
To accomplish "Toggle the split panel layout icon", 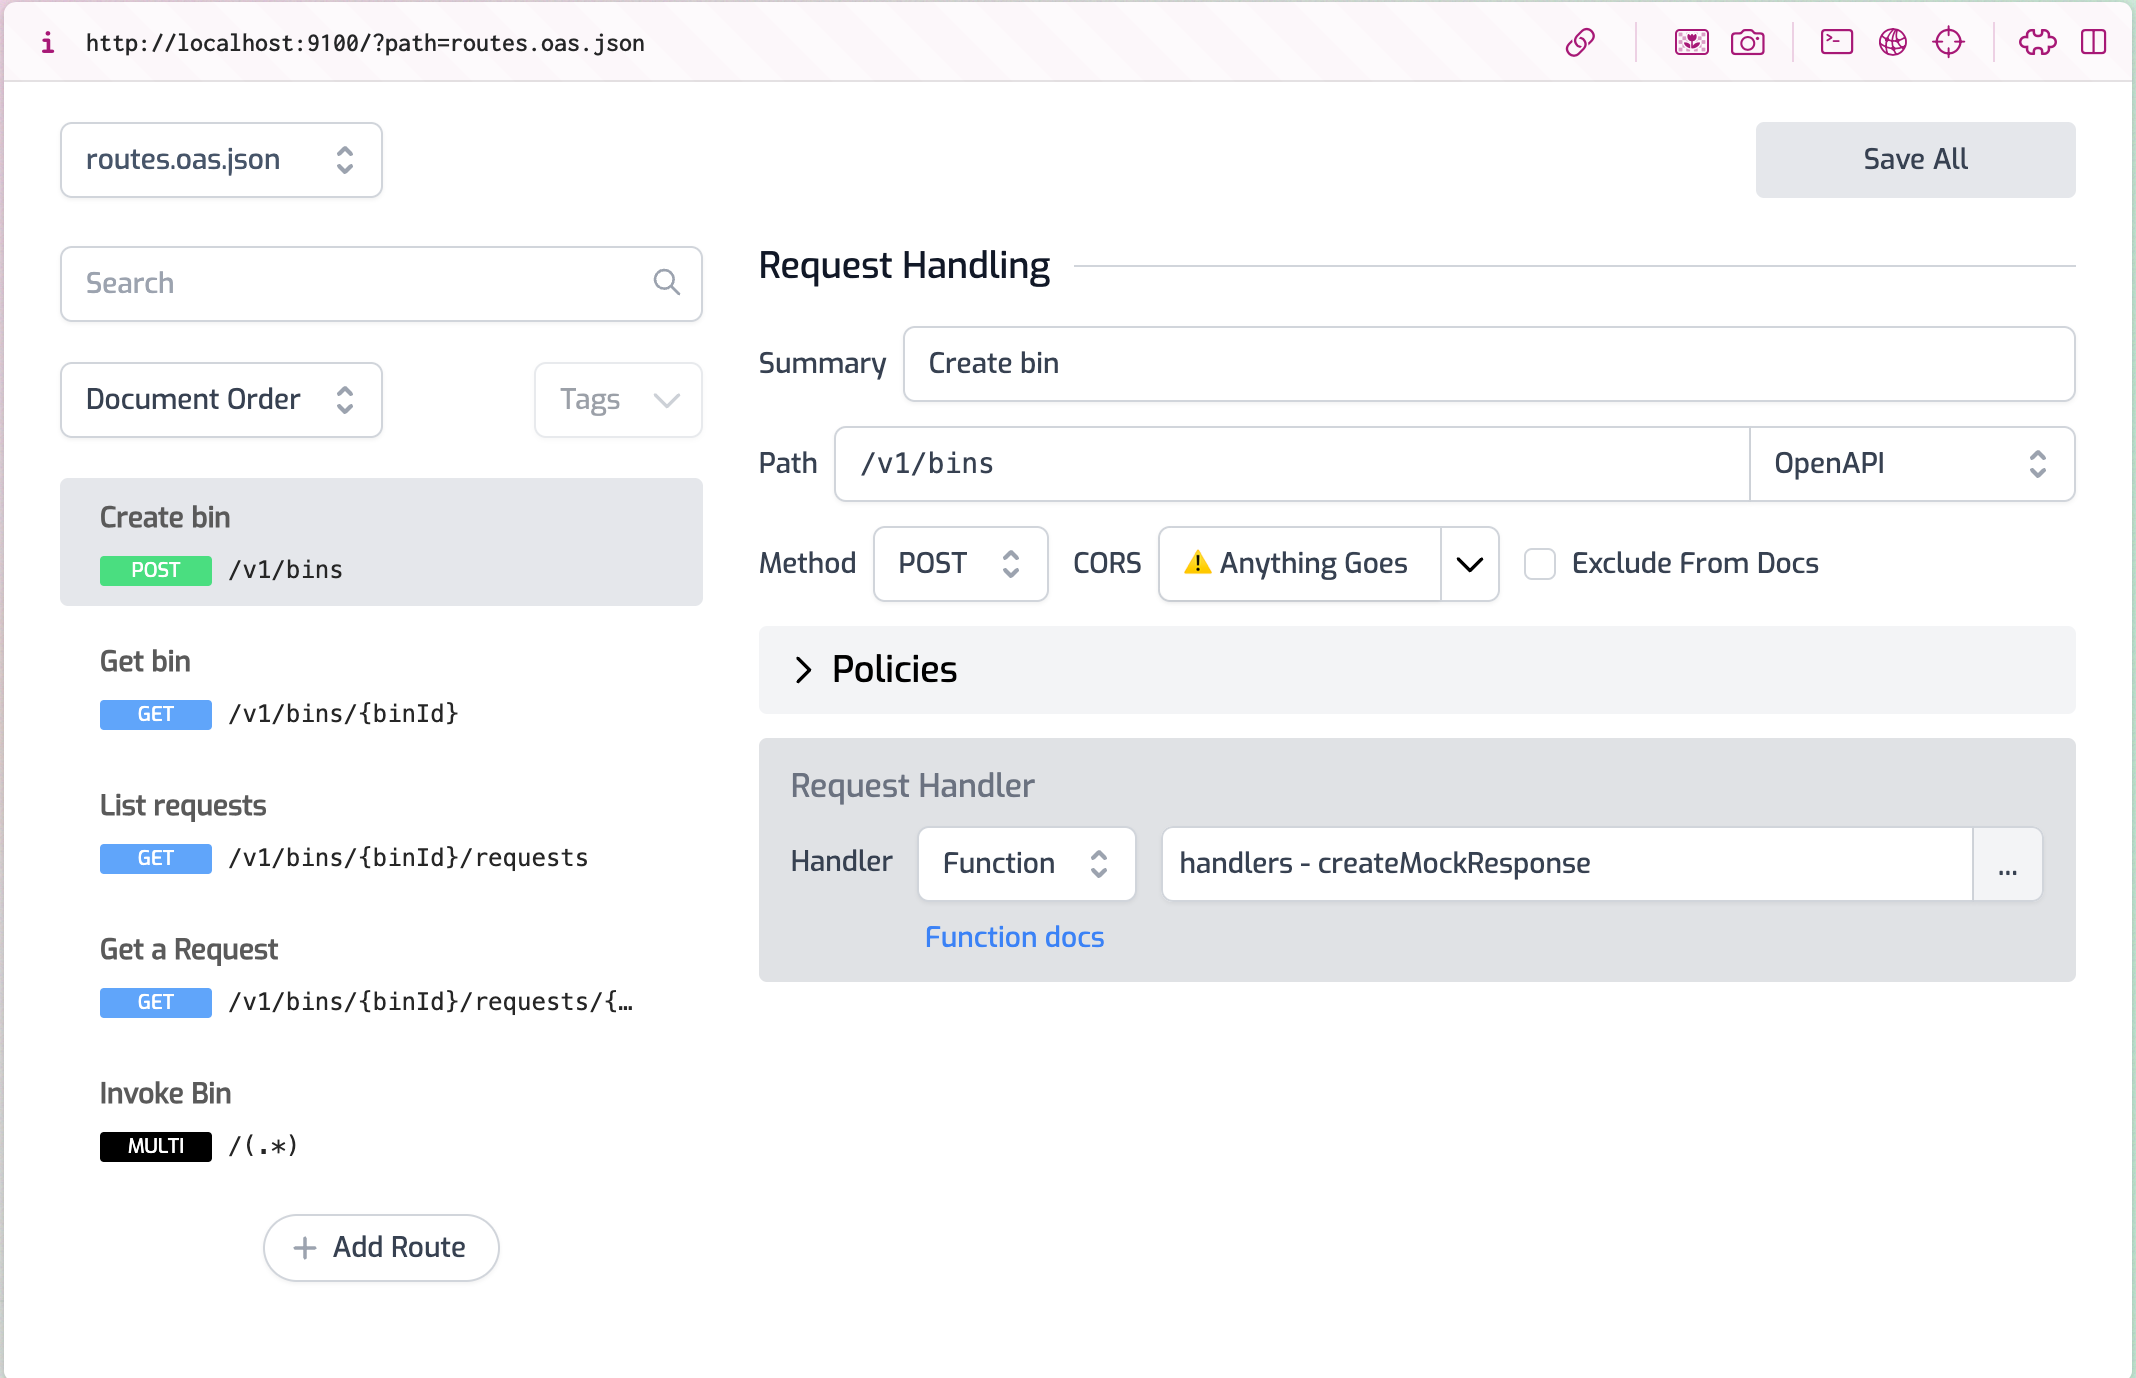I will (2093, 42).
